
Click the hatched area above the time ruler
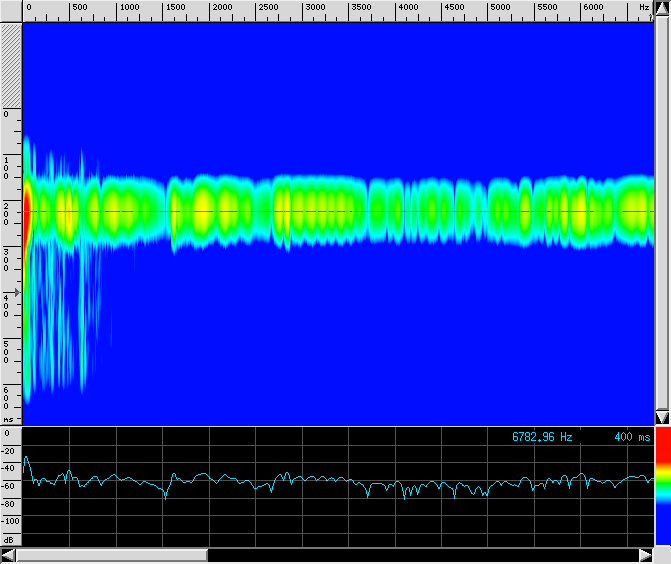click(10, 60)
